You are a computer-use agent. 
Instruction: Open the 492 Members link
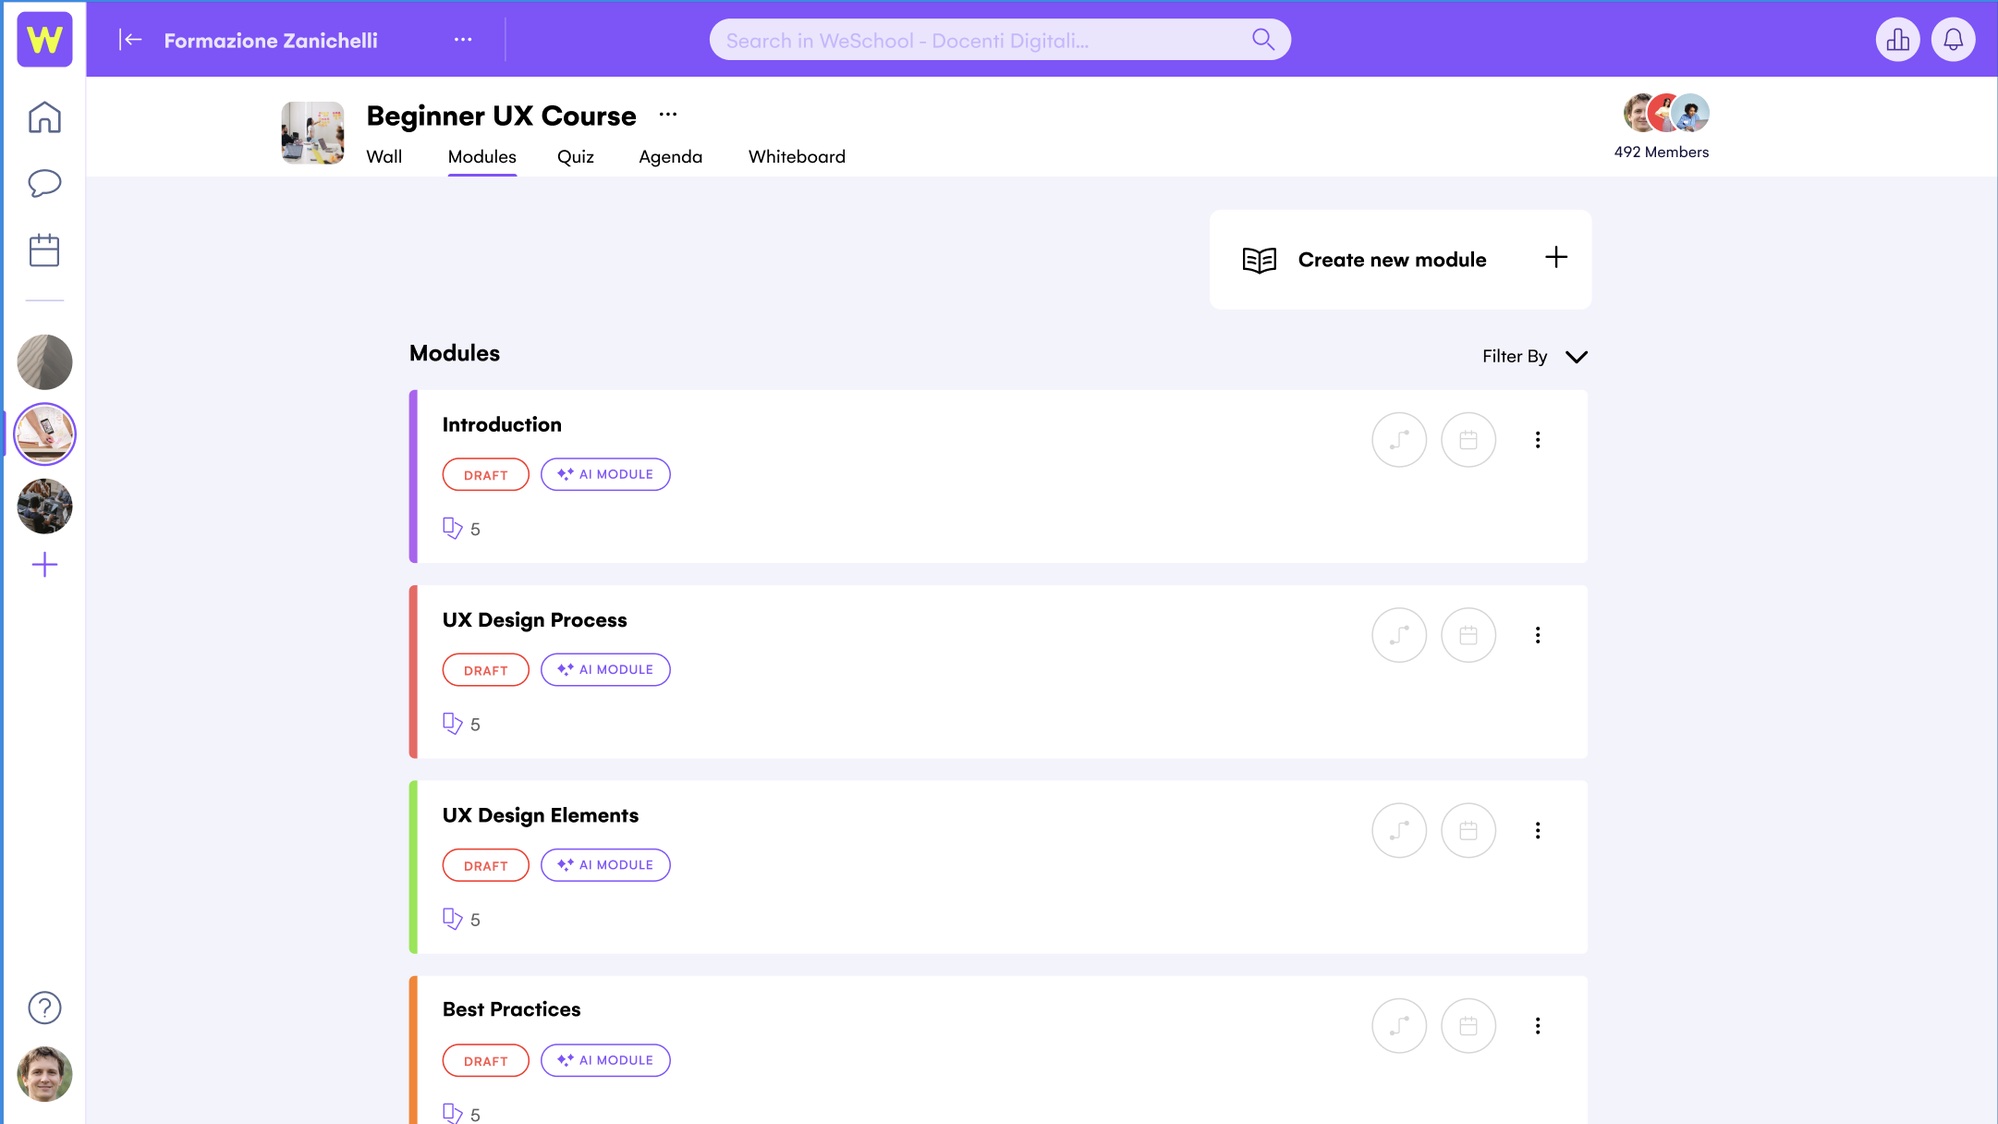(x=1661, y=152)
